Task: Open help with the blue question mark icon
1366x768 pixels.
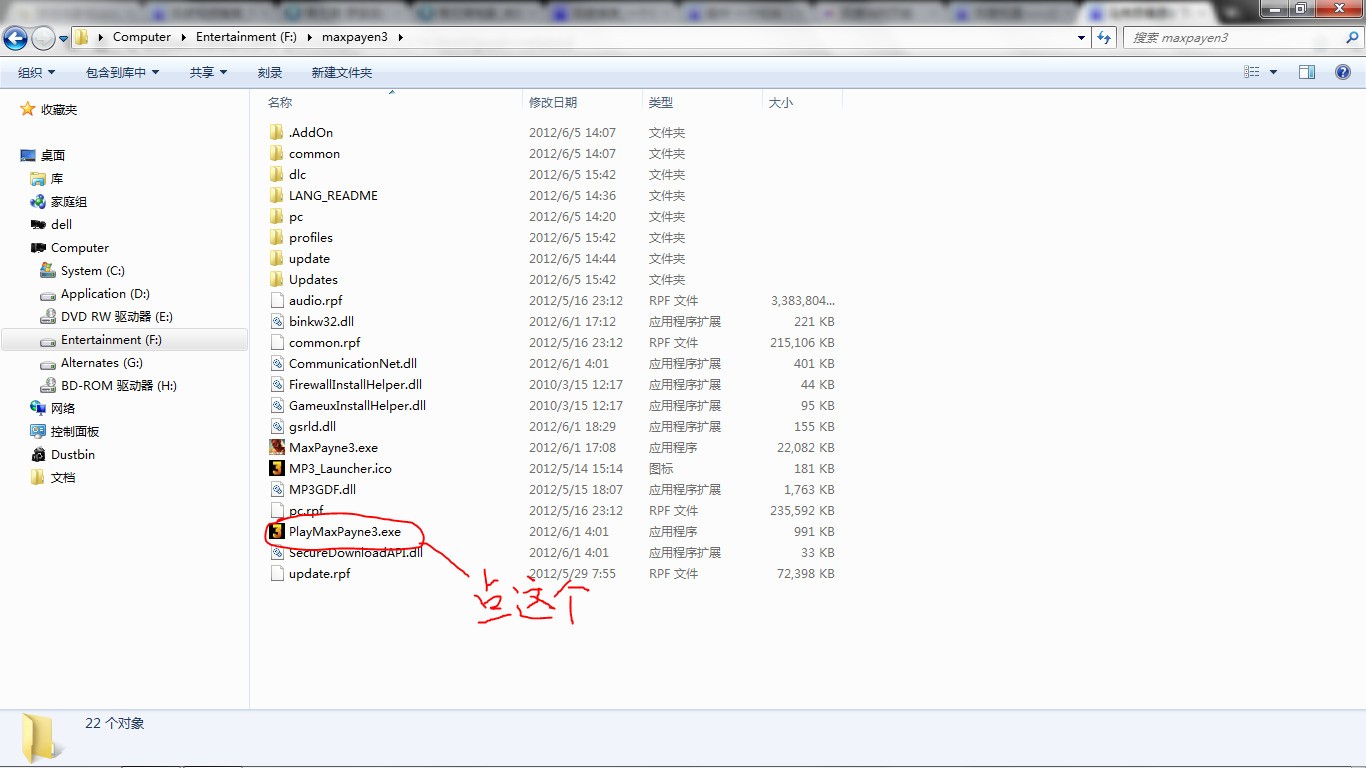Action: (1343, 72)
